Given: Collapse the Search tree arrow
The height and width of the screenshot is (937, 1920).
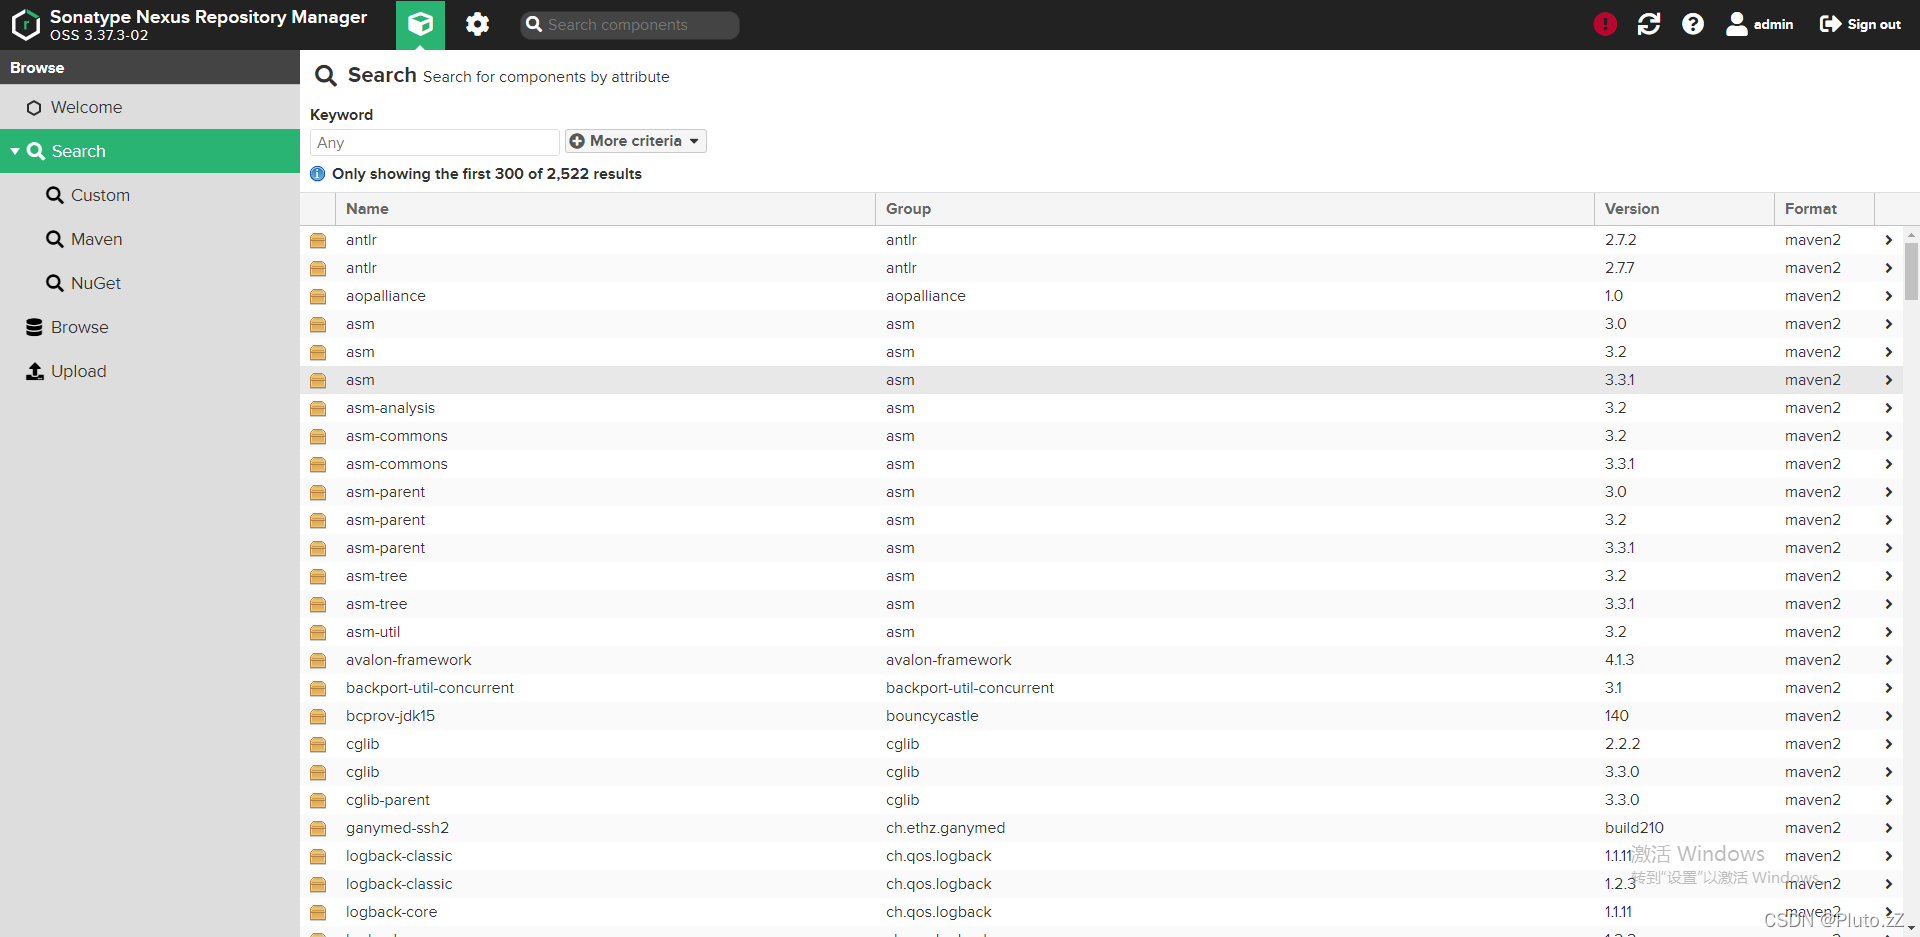Looking at the screenshot, I should coord(15,151).
